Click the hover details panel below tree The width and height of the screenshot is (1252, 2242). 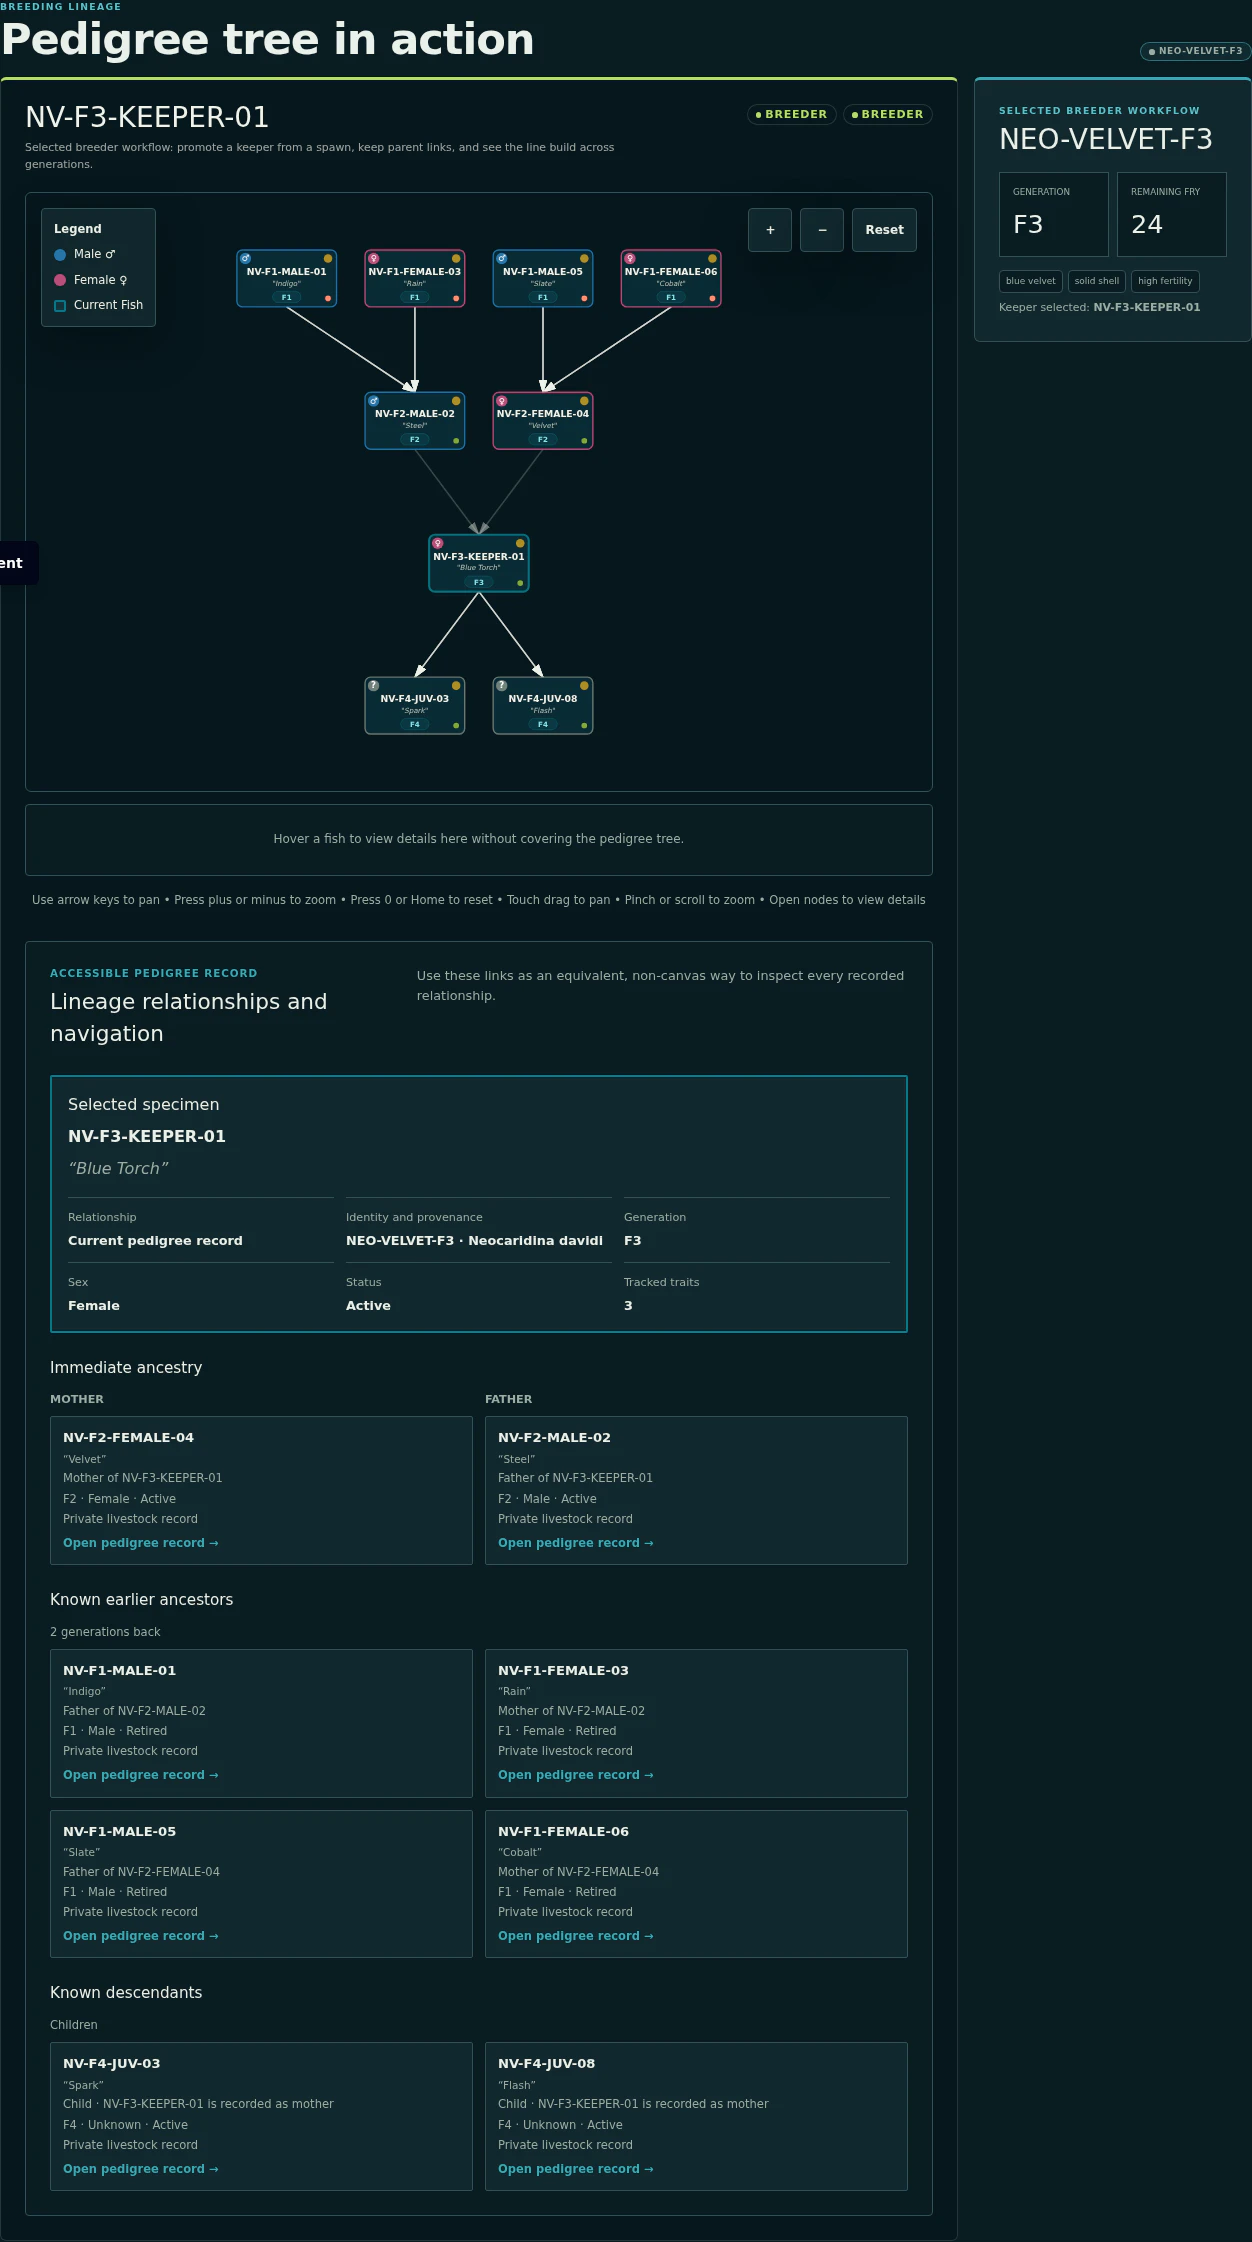pos(479,840)
